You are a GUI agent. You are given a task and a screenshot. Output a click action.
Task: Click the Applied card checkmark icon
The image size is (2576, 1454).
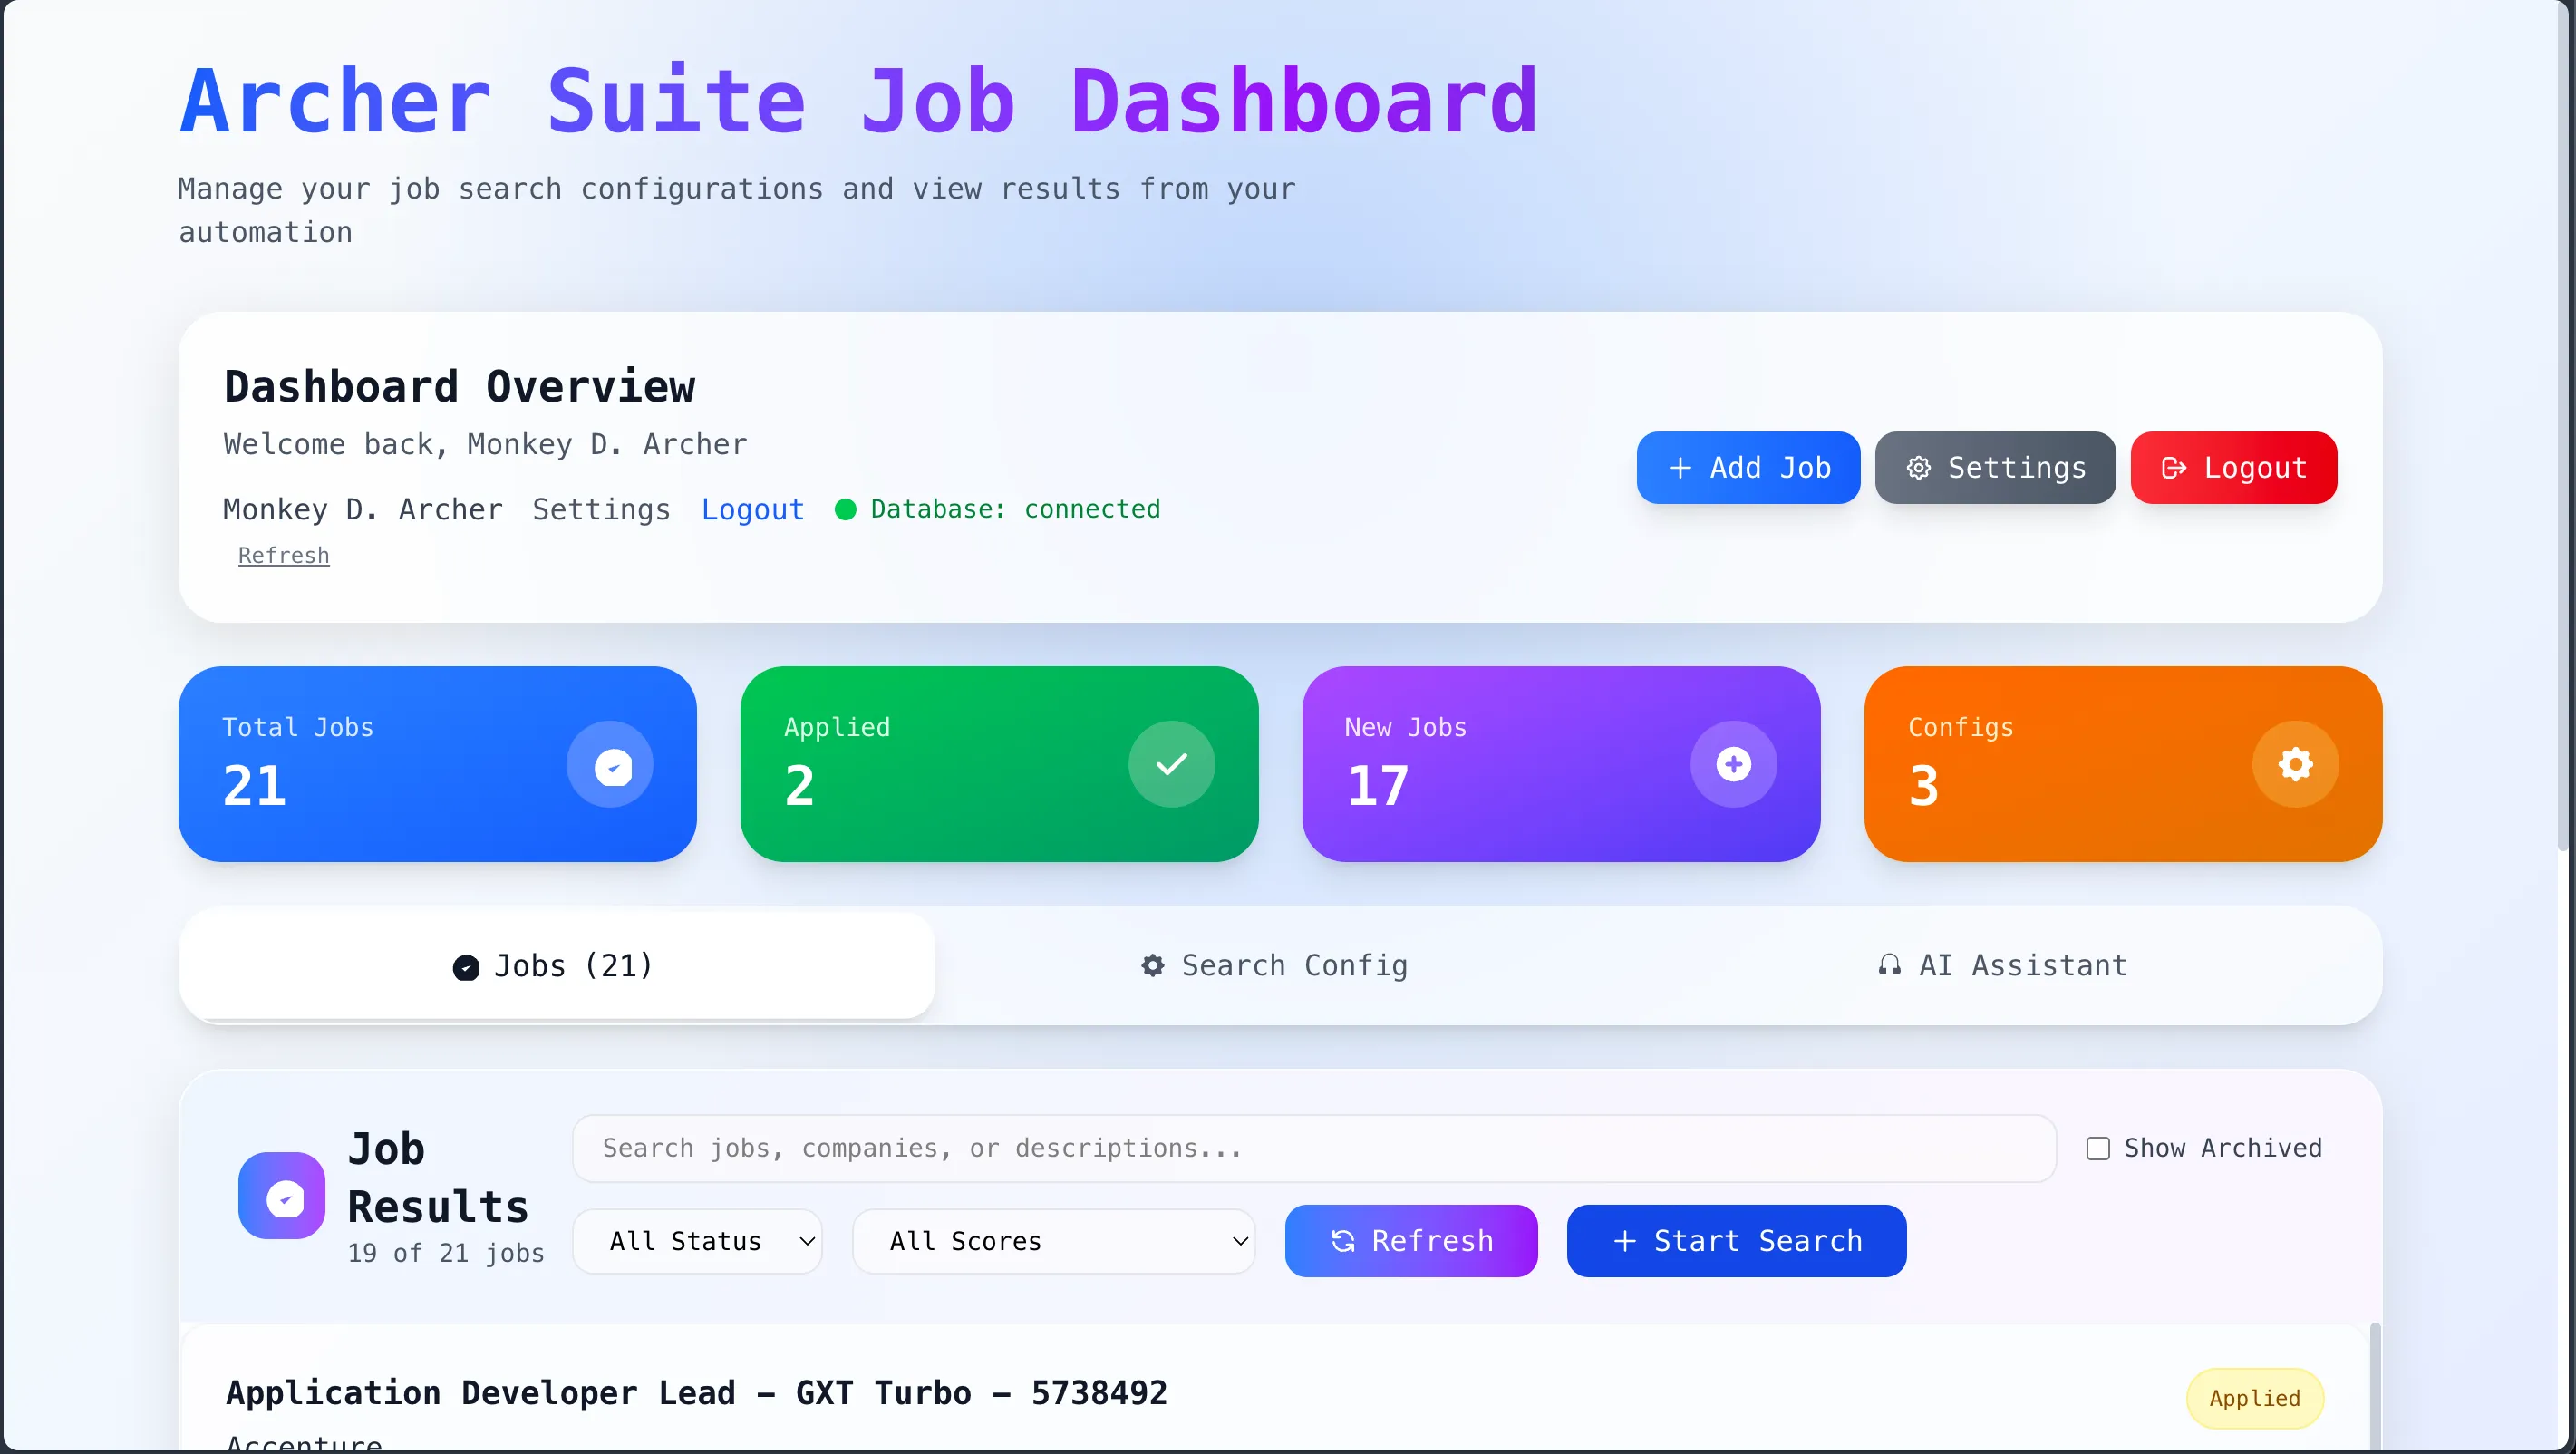pyautogui.click(x=1171, y=765)
